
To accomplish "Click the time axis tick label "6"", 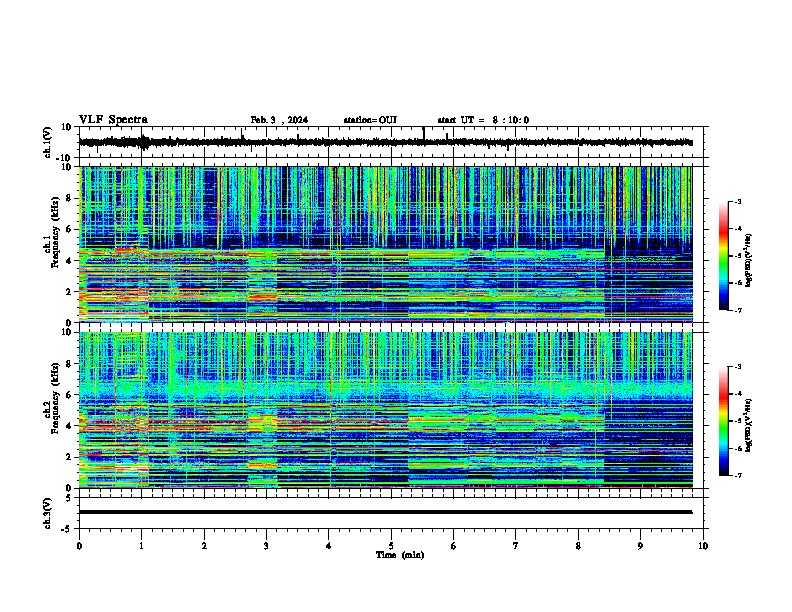I will pos(454,546).
